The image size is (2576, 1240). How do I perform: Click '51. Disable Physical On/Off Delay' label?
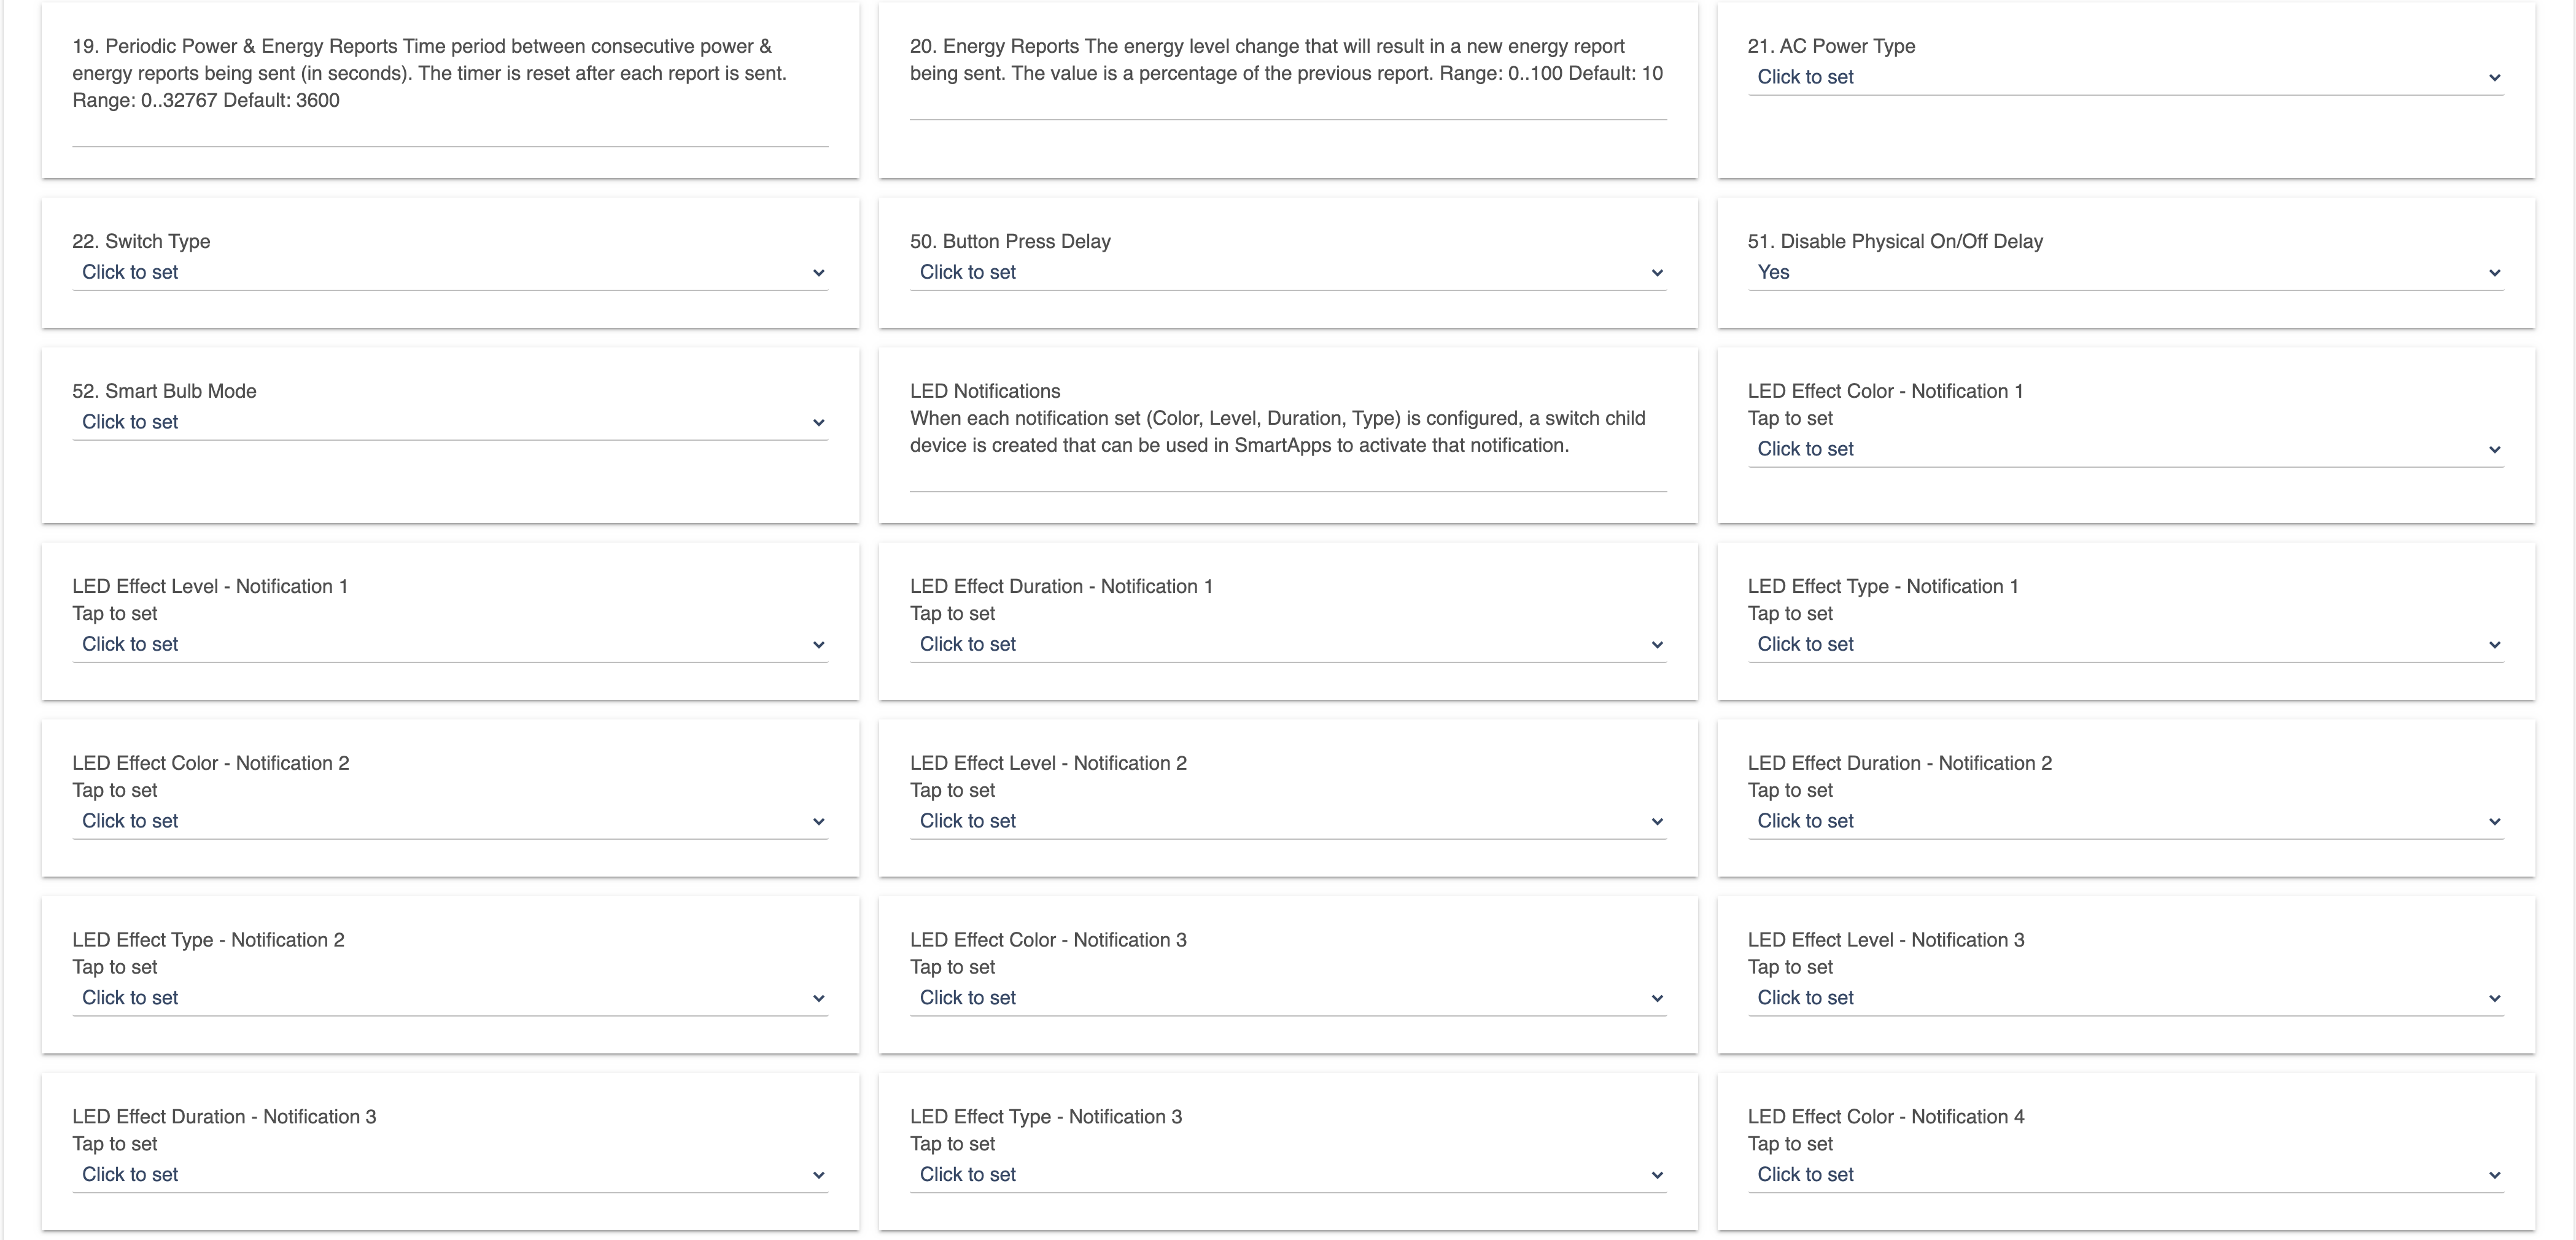pos(1895,241)
